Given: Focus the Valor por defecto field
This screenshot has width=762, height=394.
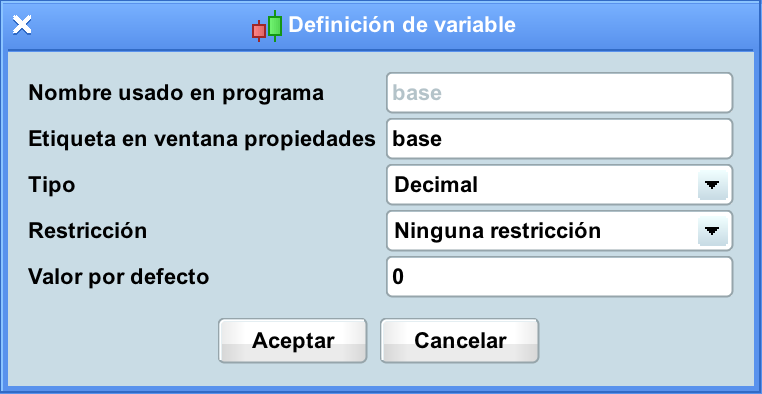Looking at the screenshot, I should click(x=559, y=277).
